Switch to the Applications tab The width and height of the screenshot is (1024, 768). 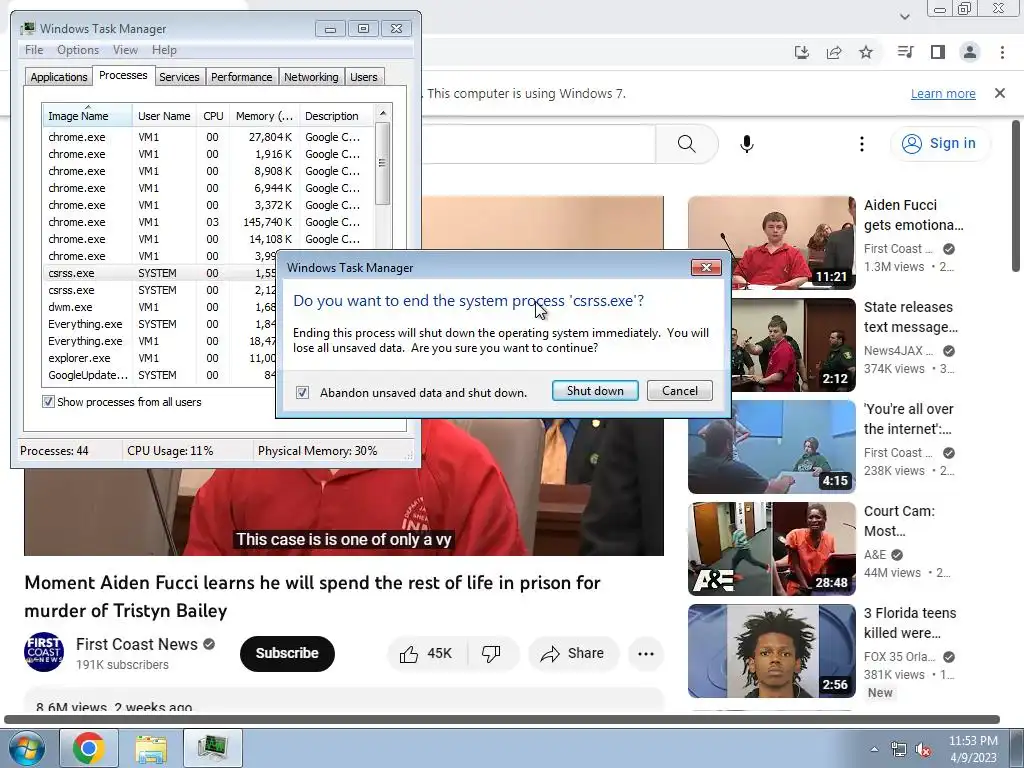click(x=59, y=77)
